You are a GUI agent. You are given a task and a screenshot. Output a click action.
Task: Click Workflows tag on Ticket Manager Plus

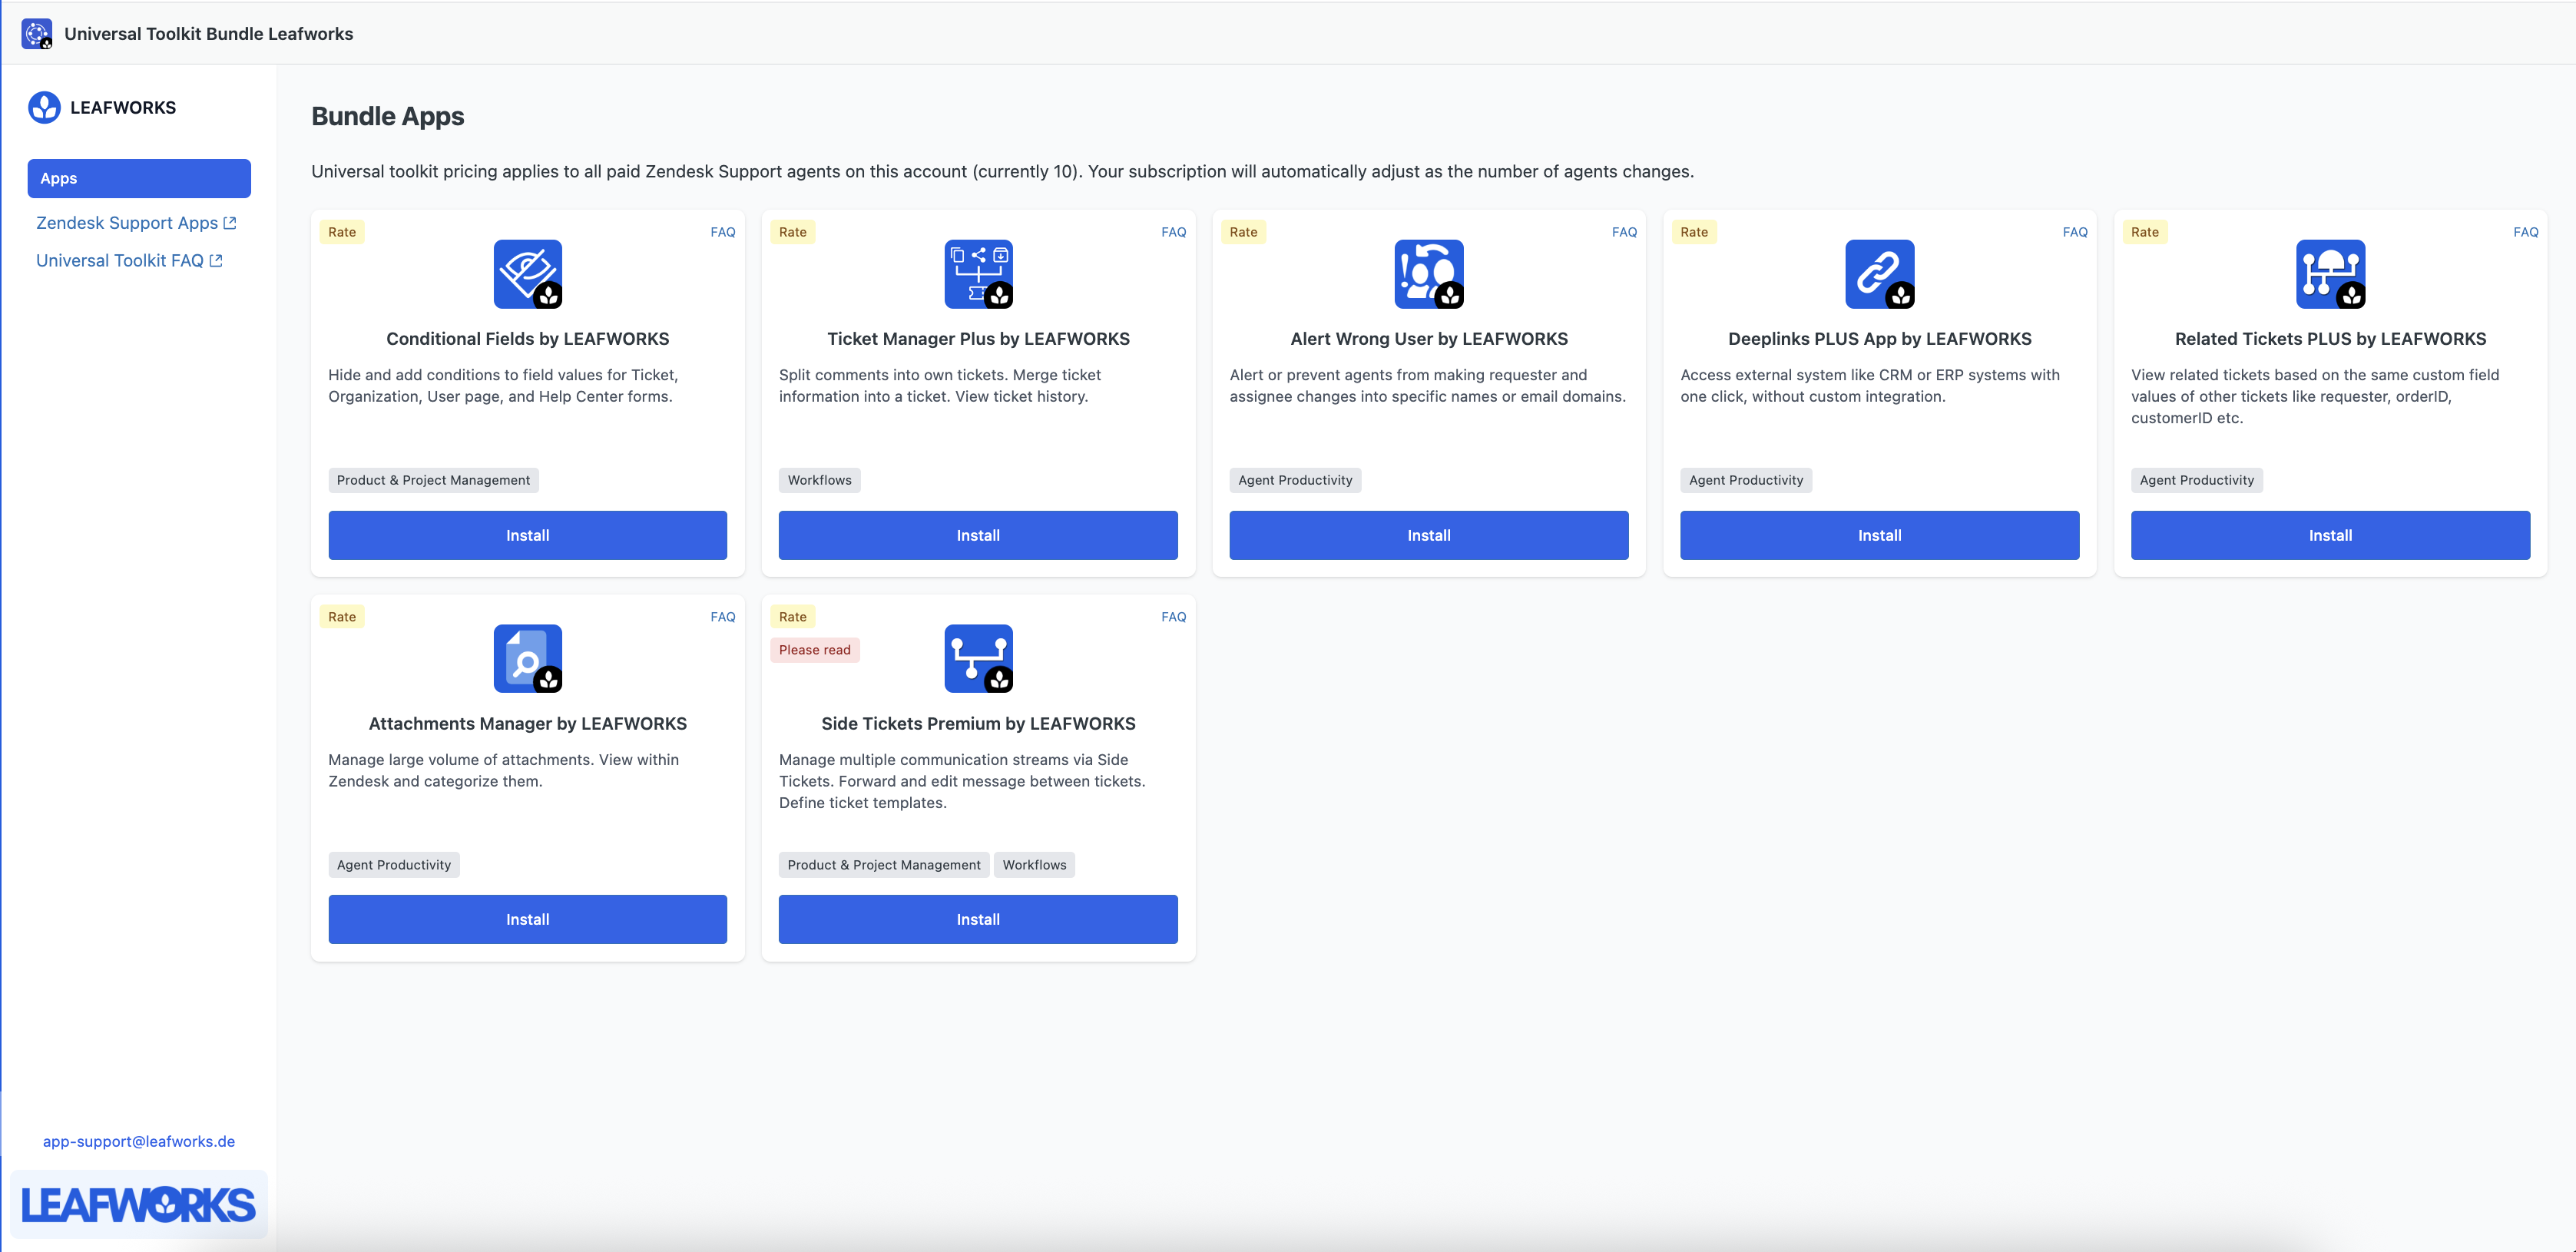(x=819, y=480)
